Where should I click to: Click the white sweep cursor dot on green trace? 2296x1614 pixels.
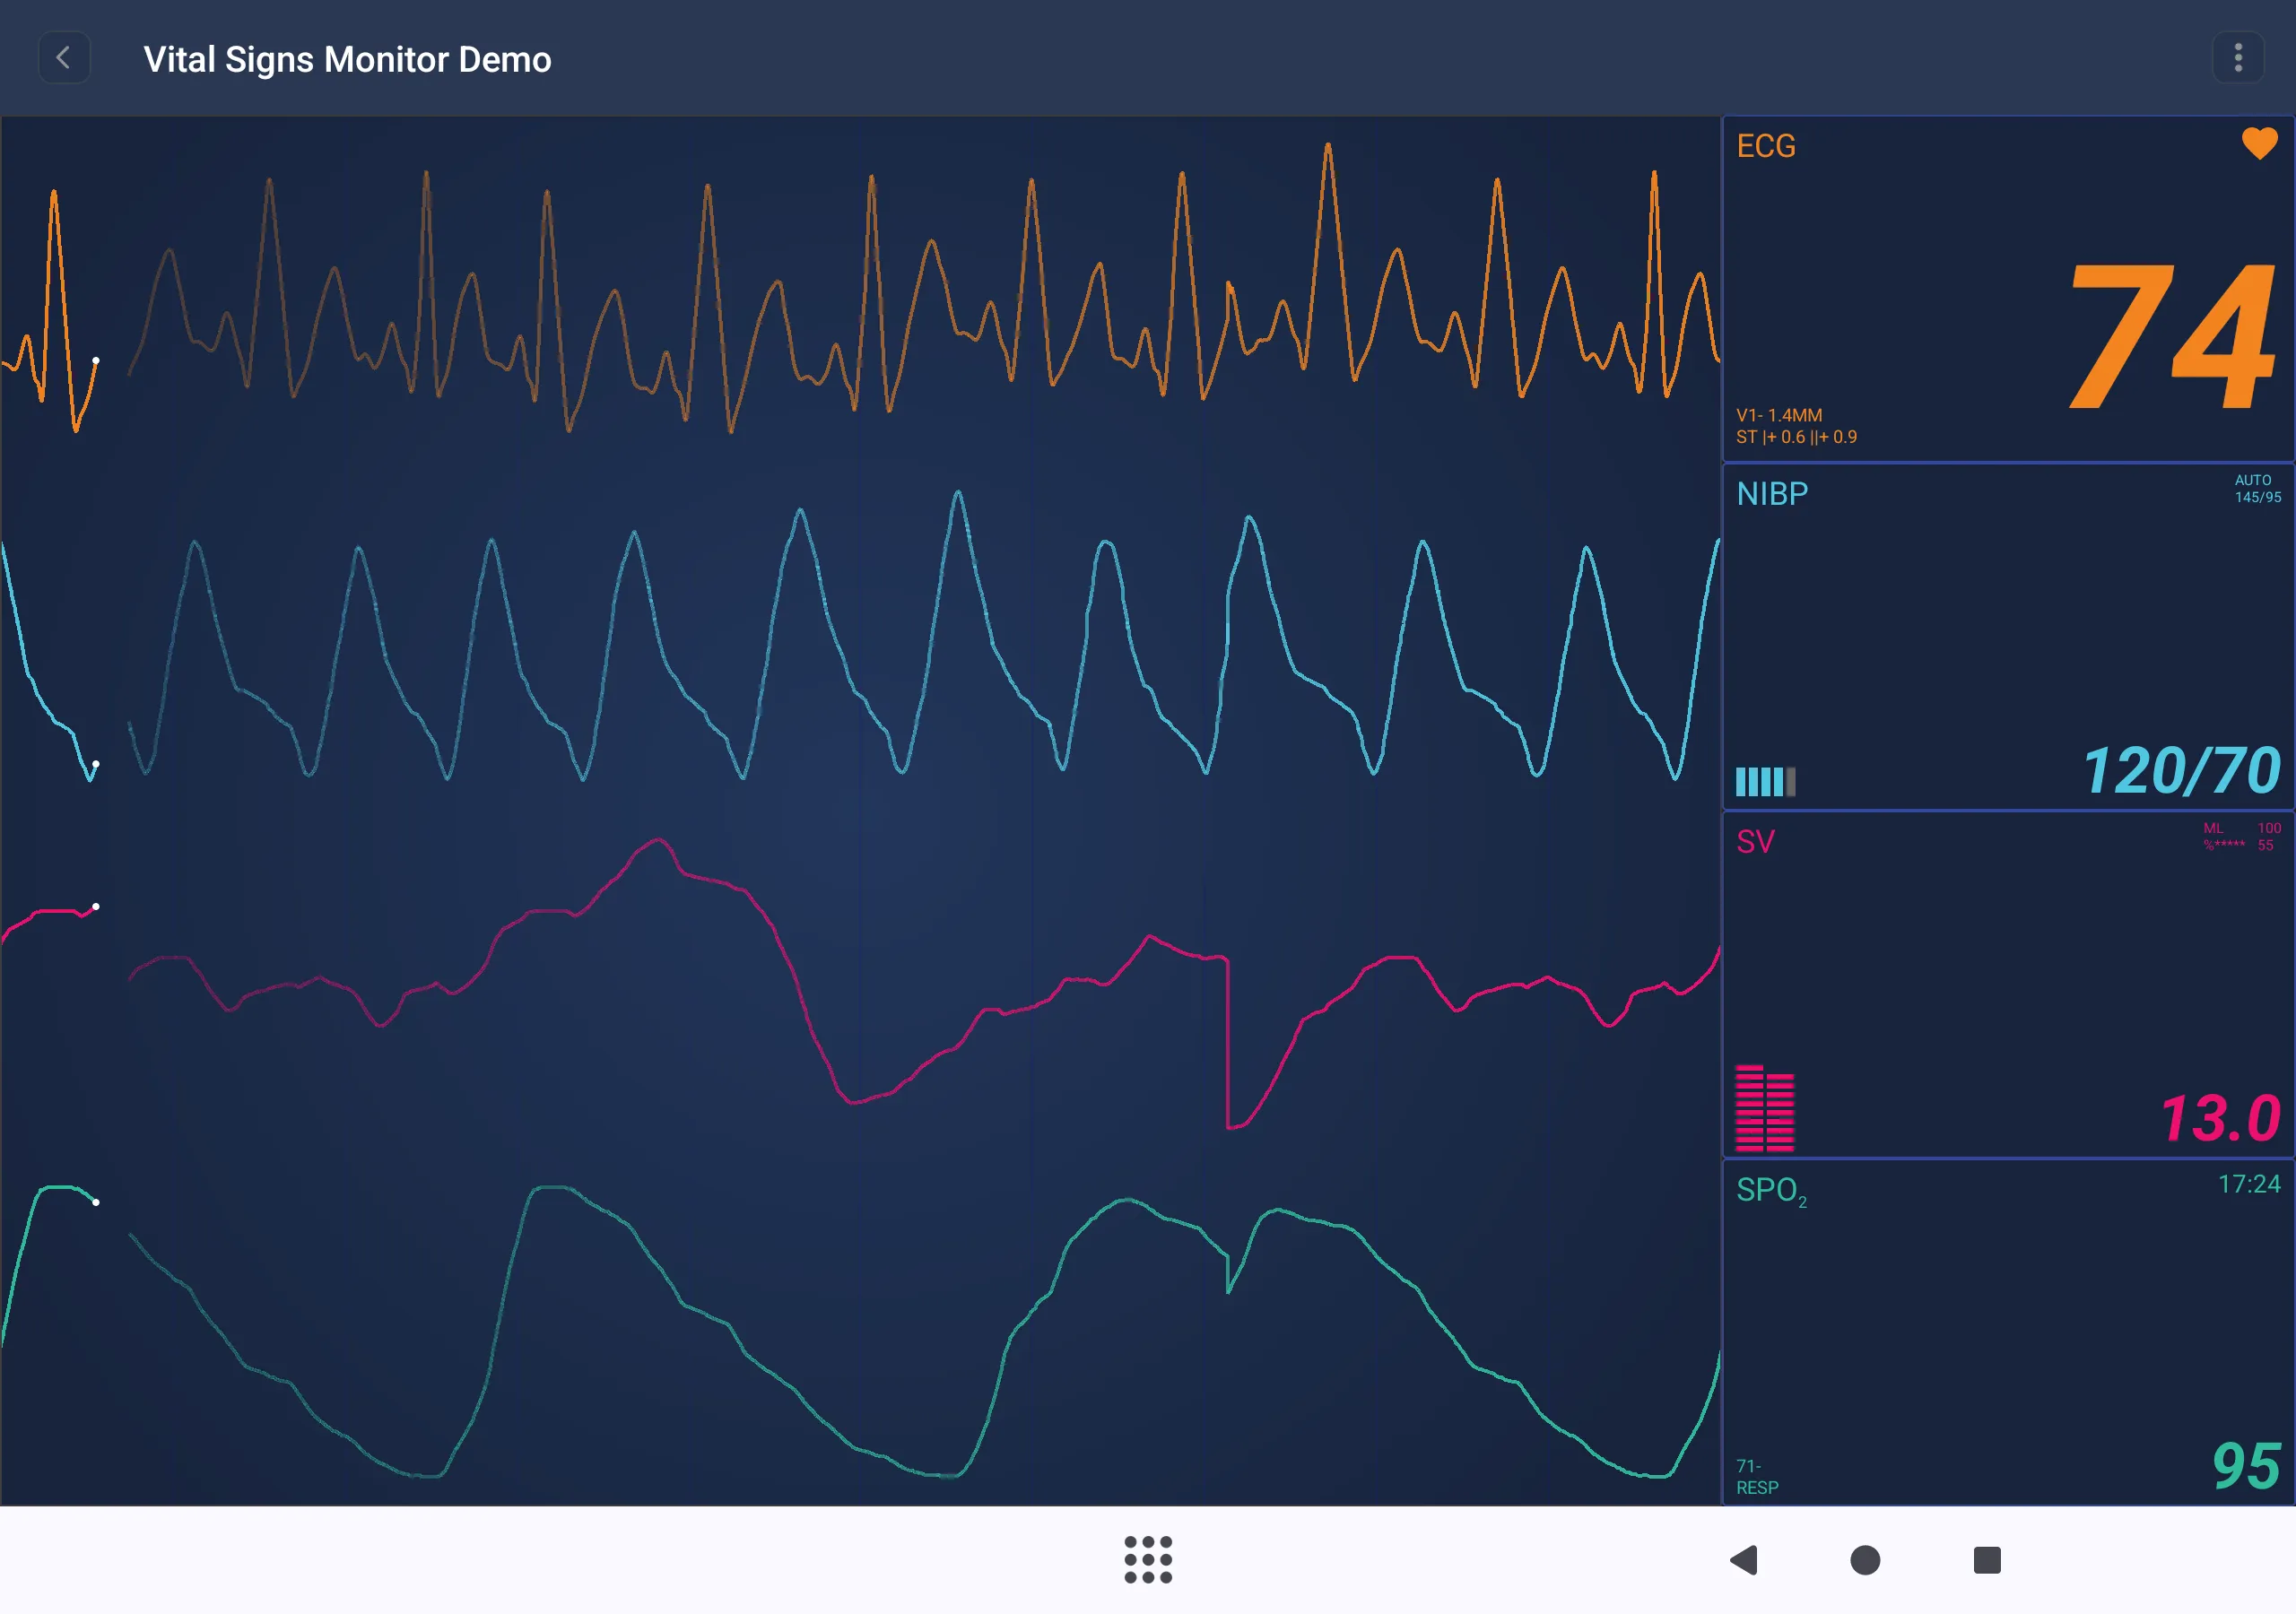[x=96, y=1202]
